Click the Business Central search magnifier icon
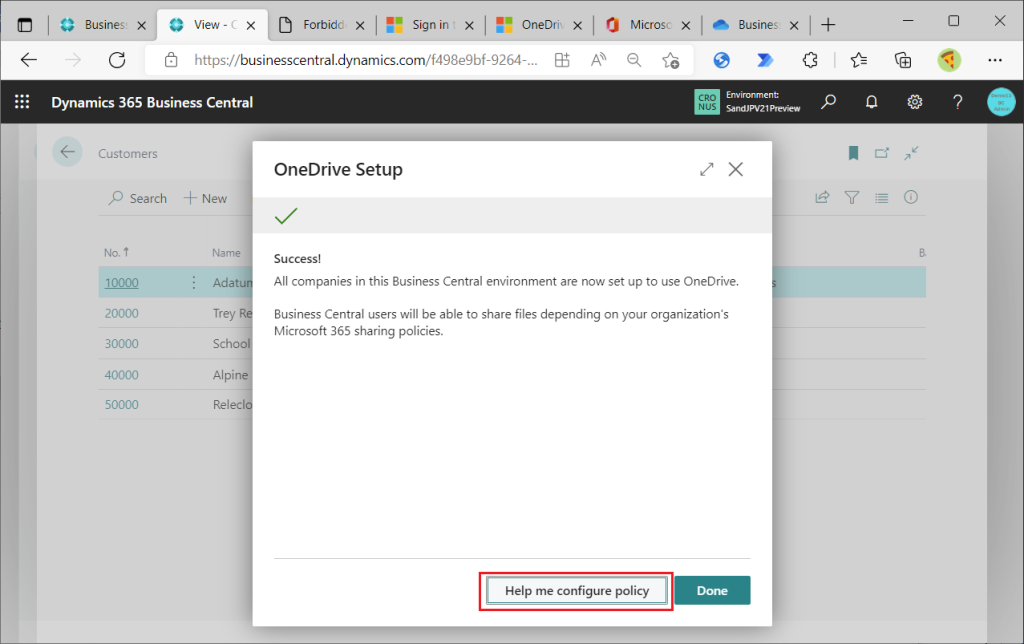The image size is (1024, 644). pyautogui.click(x=829, y=102)
